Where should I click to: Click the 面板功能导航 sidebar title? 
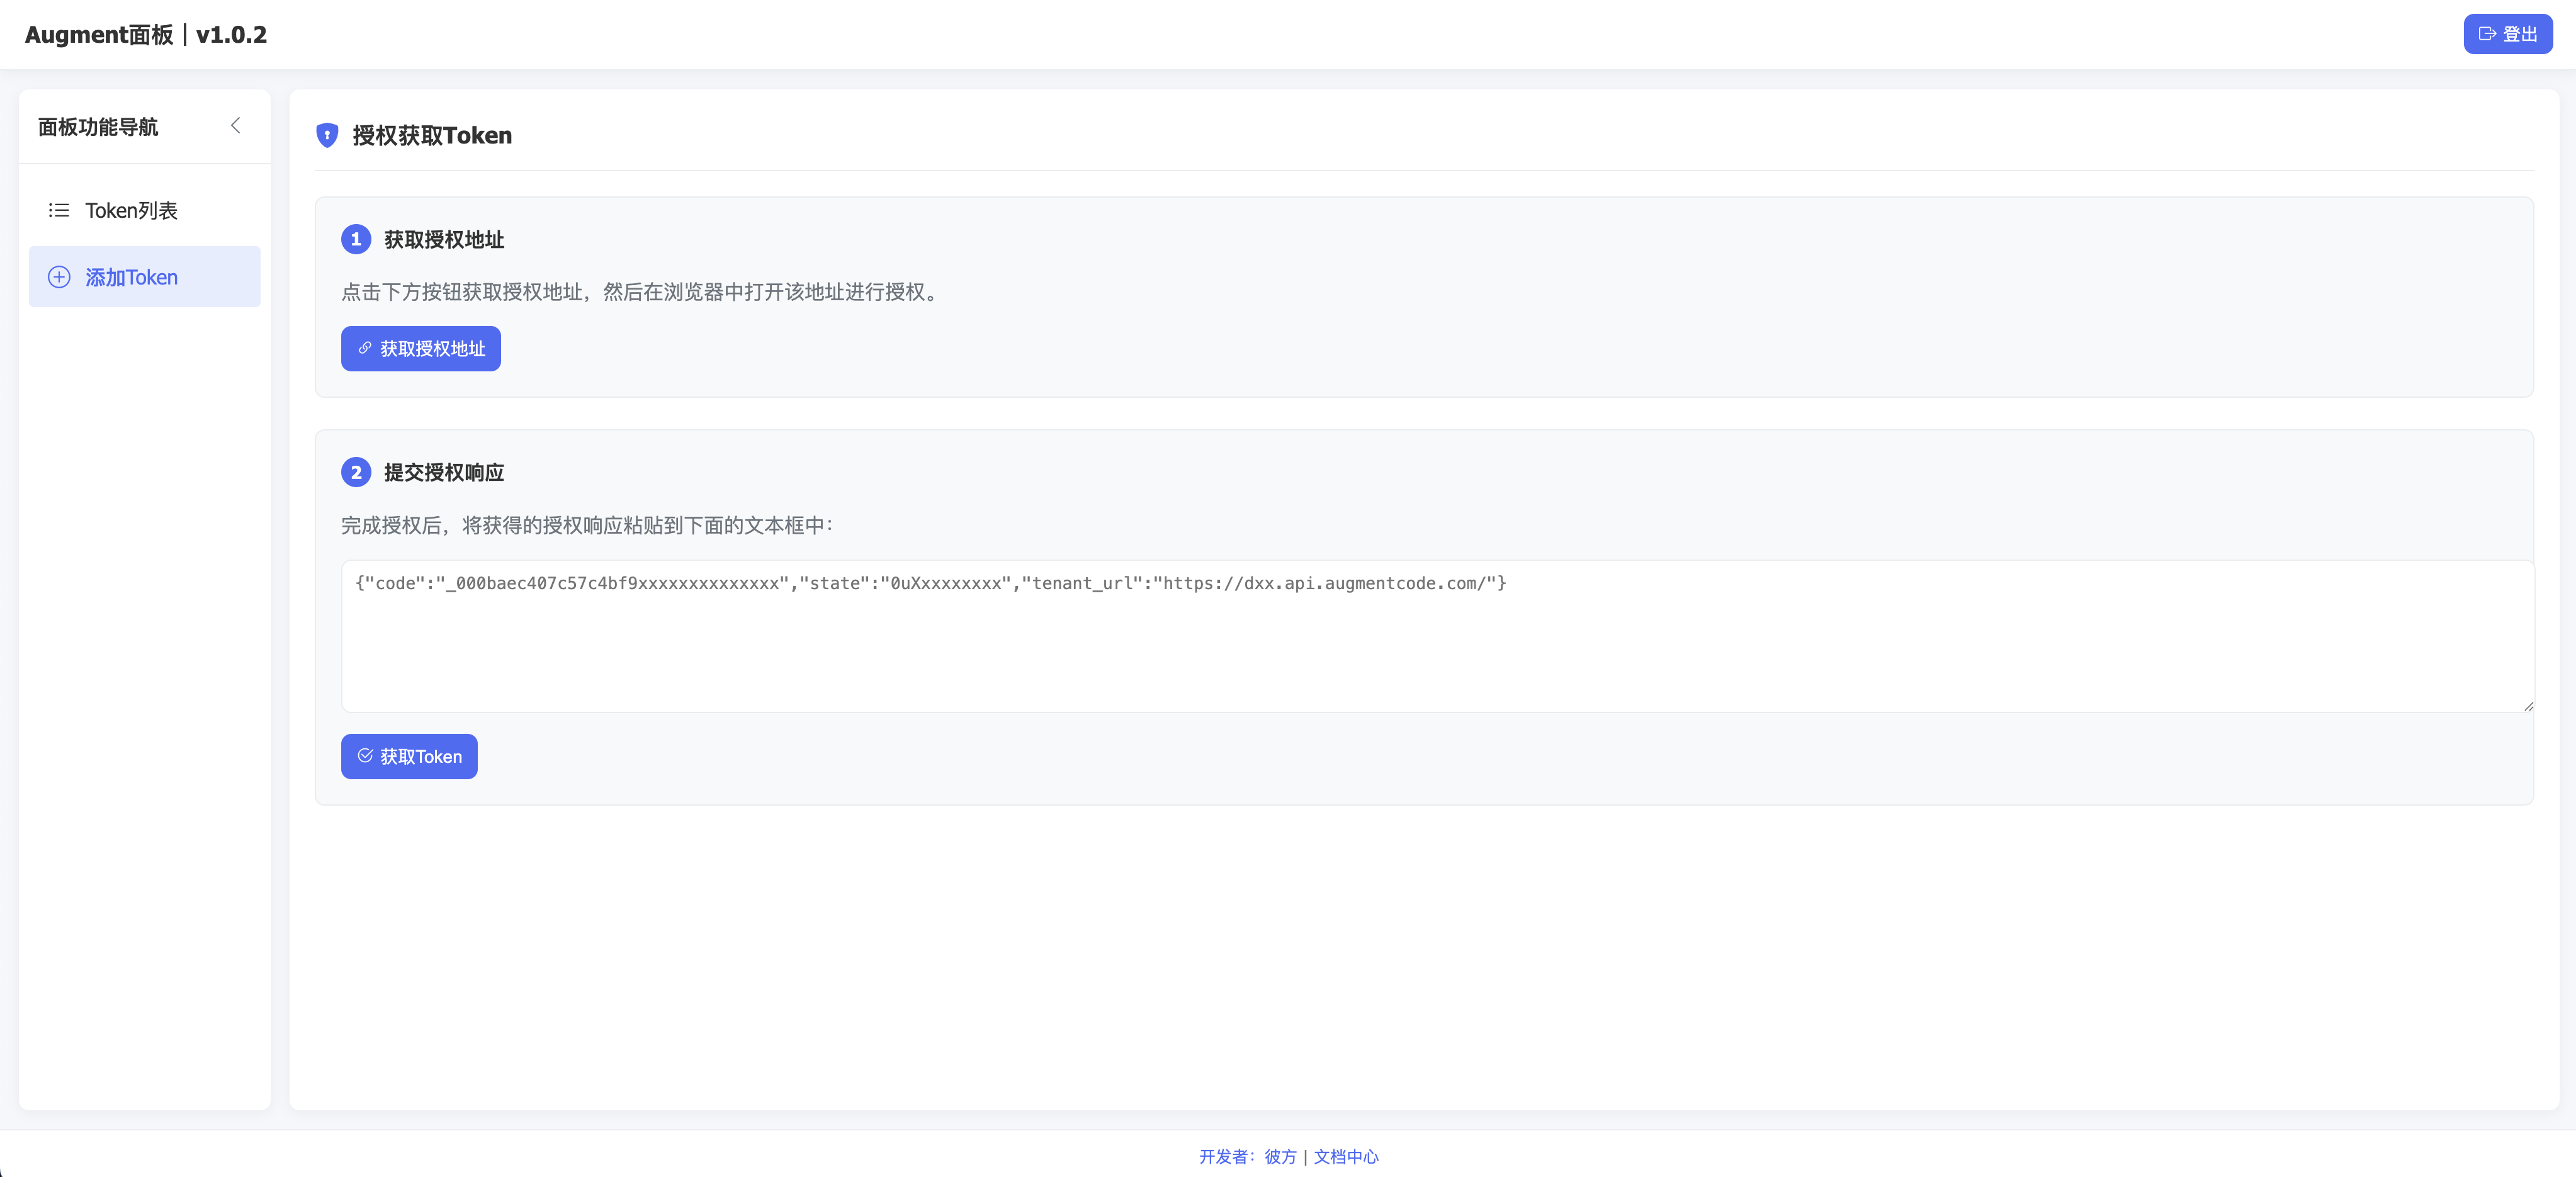(x=98, y=127)
